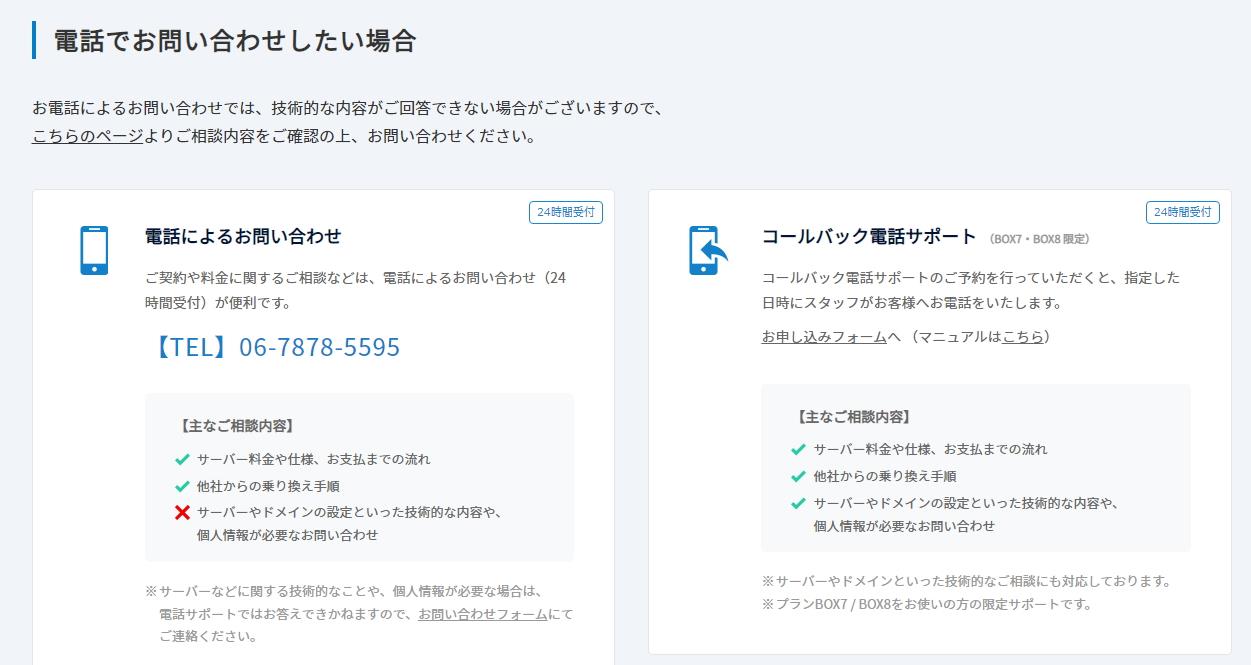Open こちらのページ link
Image resolution: width=1251 pixels, height=665 pixels.
click(85, 137)
